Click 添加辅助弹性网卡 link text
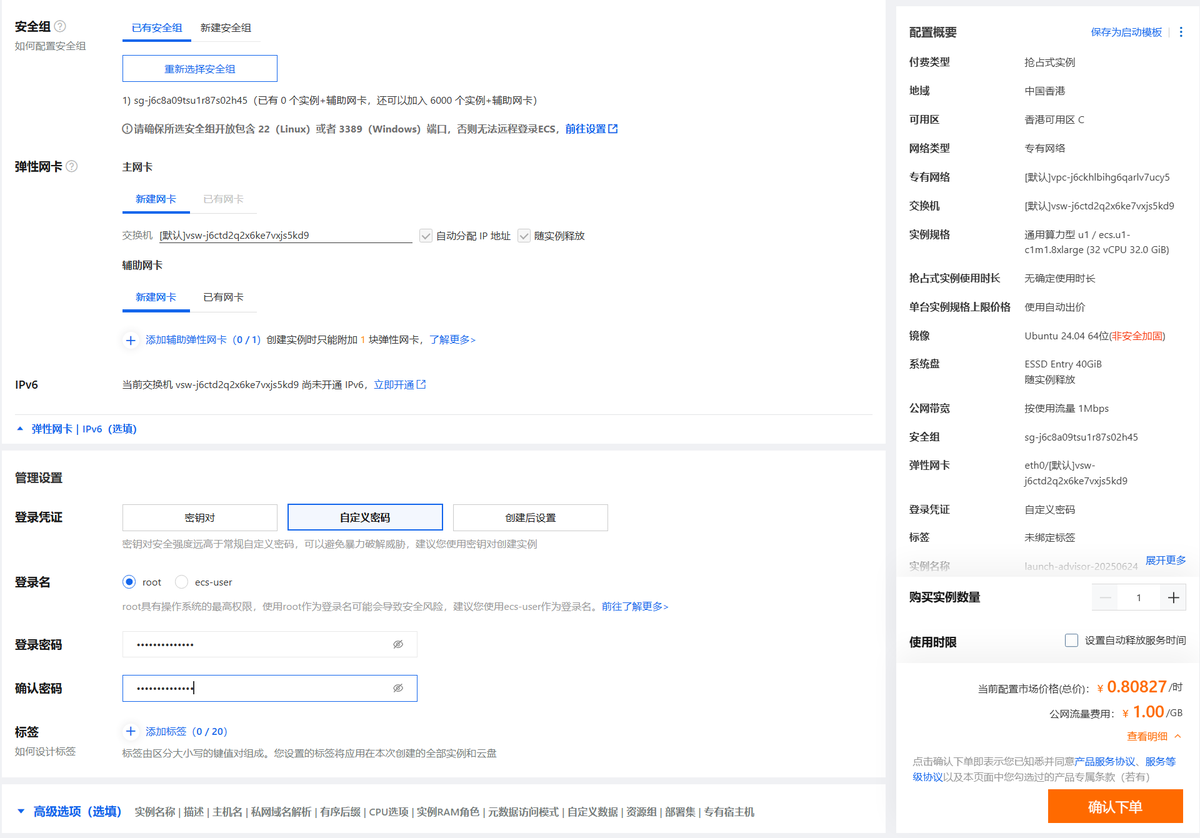 [203, 340]
